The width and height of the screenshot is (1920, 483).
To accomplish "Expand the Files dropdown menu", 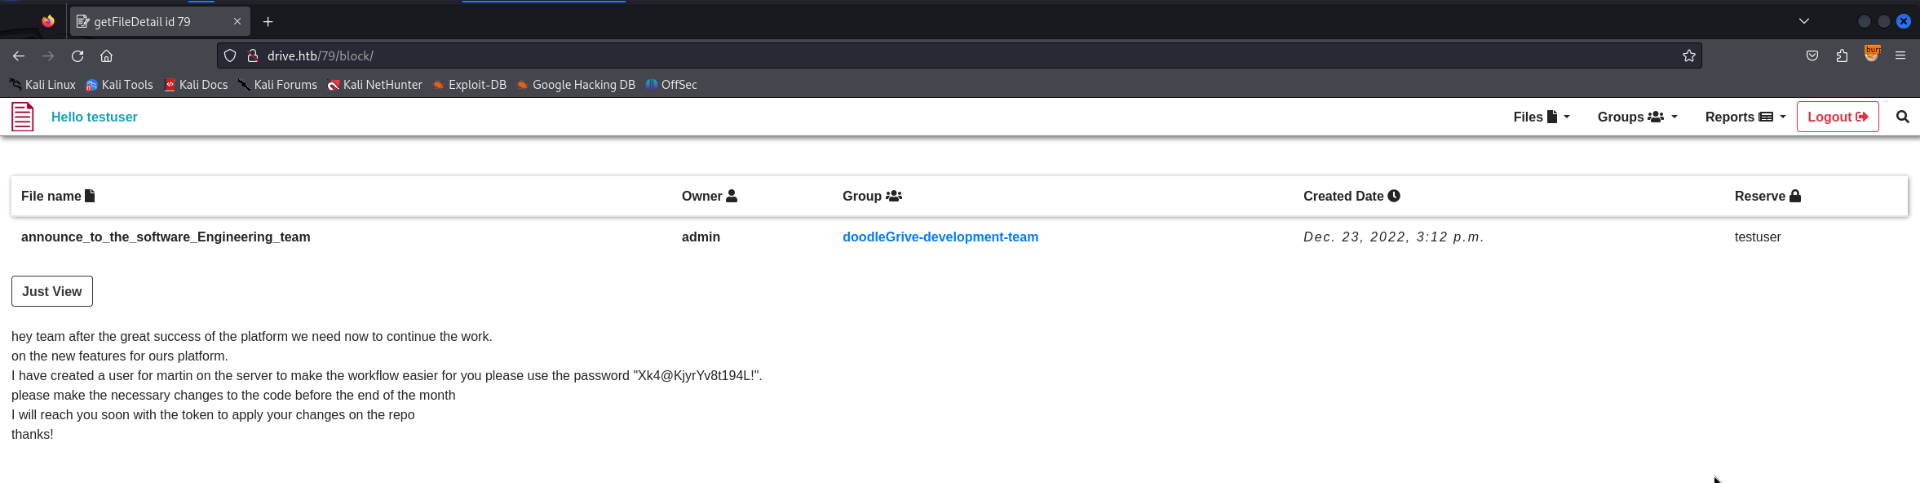I will 1541,117.
